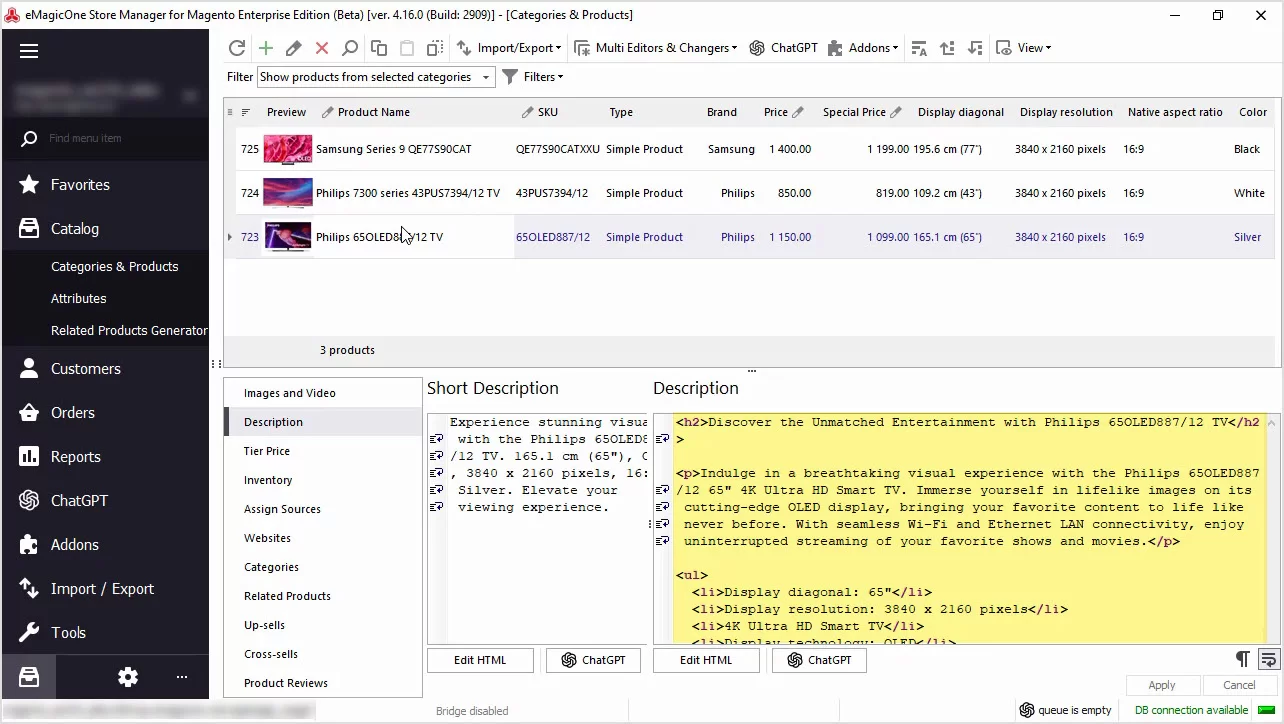Open Categories & Products
Viewport: 1284px width, 724px height.
click(x=115, y=267)
